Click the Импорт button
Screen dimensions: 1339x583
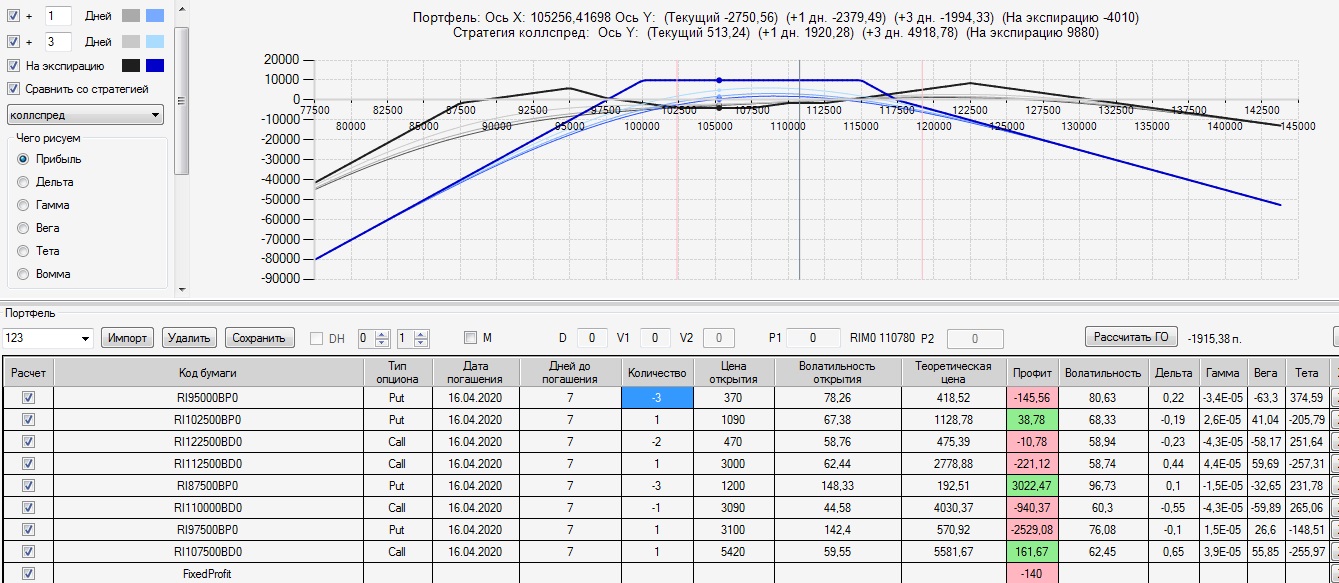pos(128,338)
